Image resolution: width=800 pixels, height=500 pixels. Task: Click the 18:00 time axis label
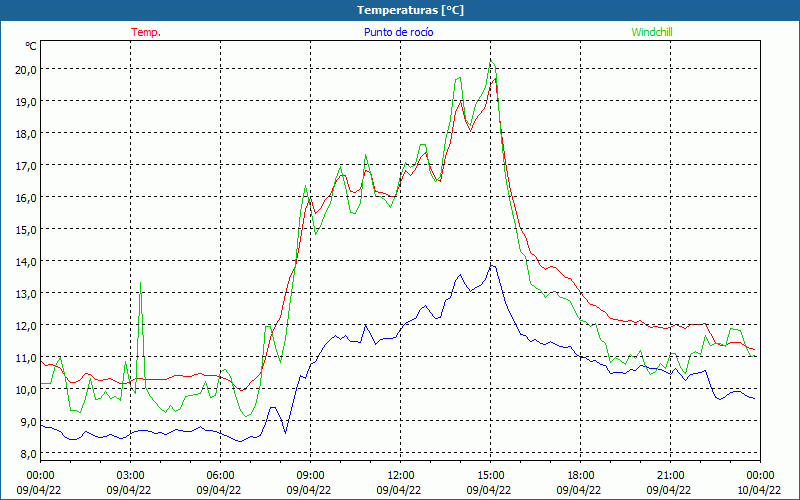[x=581, y=476]
